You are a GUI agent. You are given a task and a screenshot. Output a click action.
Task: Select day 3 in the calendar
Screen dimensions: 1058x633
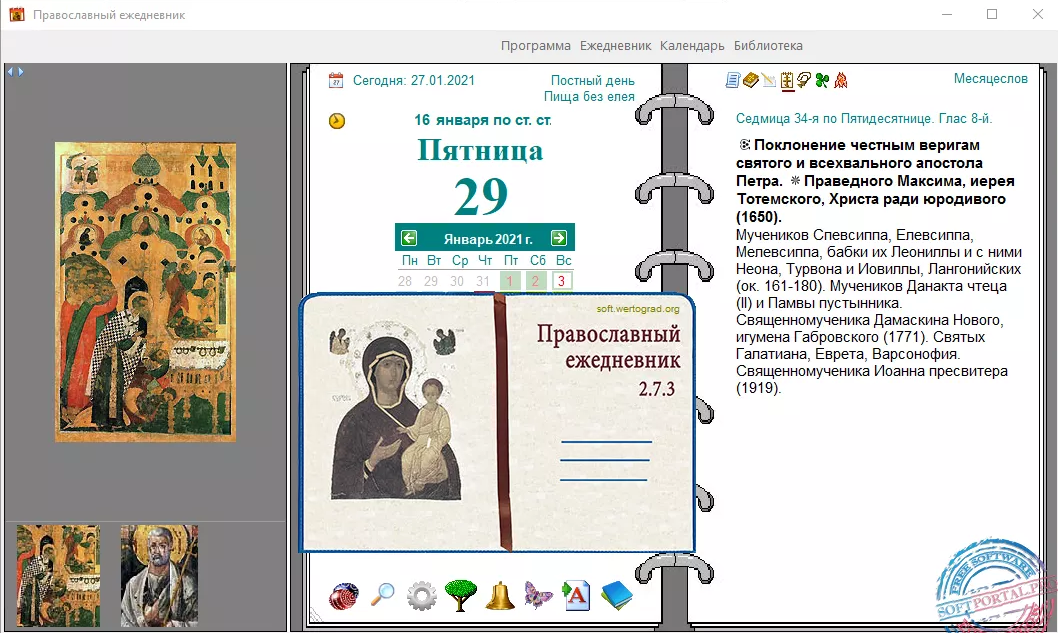tap(562, 281)
